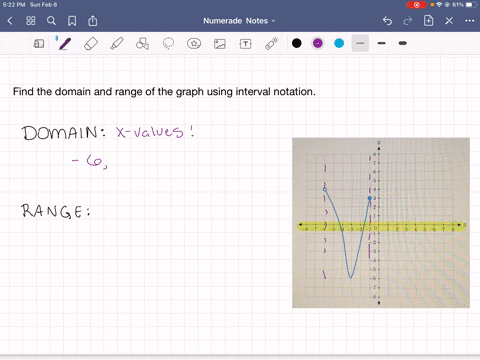Select the Shapes tool

pyautogui.click(x=142, y=44)
